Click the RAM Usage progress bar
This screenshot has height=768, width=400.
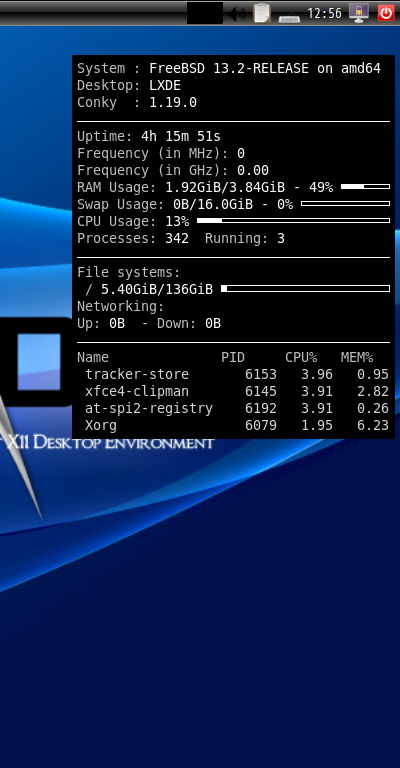365,187
